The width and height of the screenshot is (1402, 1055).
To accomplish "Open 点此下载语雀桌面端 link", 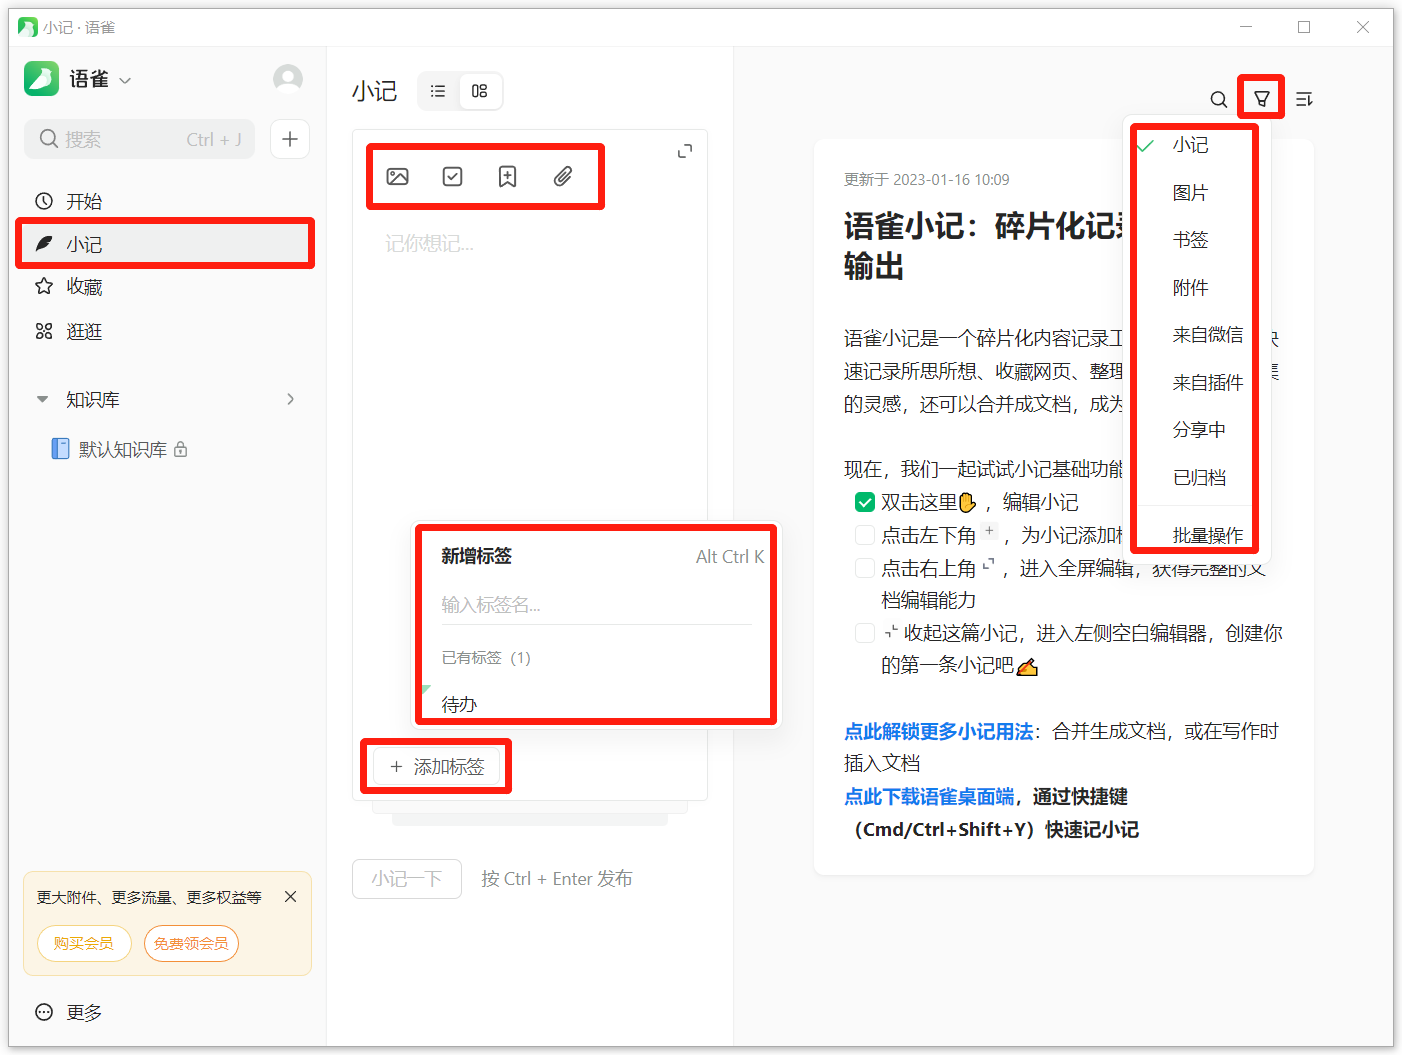I will (929, 796).
